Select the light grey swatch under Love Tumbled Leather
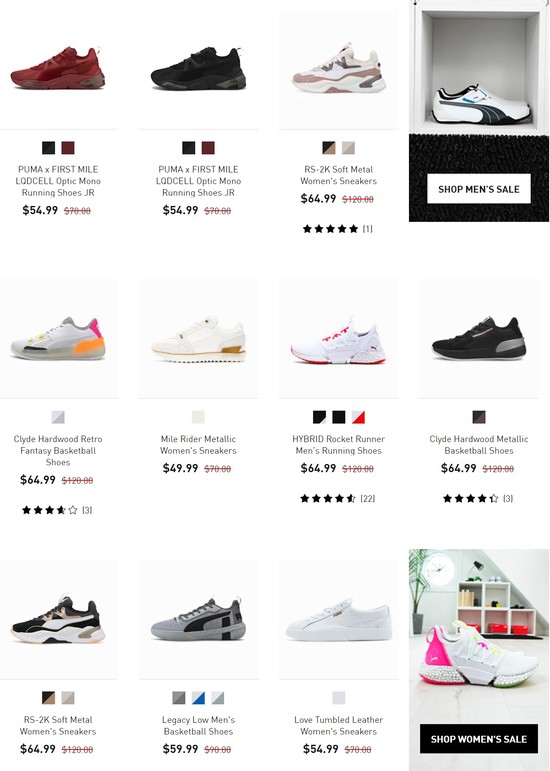The image size is (550, 771). tap(339, 697)
